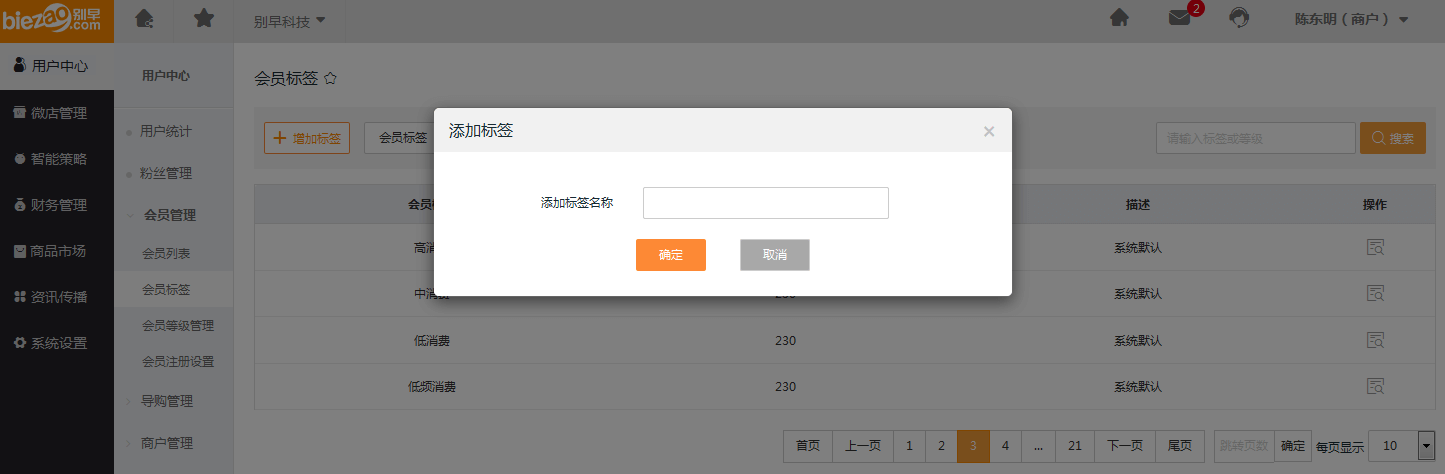Star the 会员标签 page title
This screenshot has width=1445, height=474.
pos(331,78)
